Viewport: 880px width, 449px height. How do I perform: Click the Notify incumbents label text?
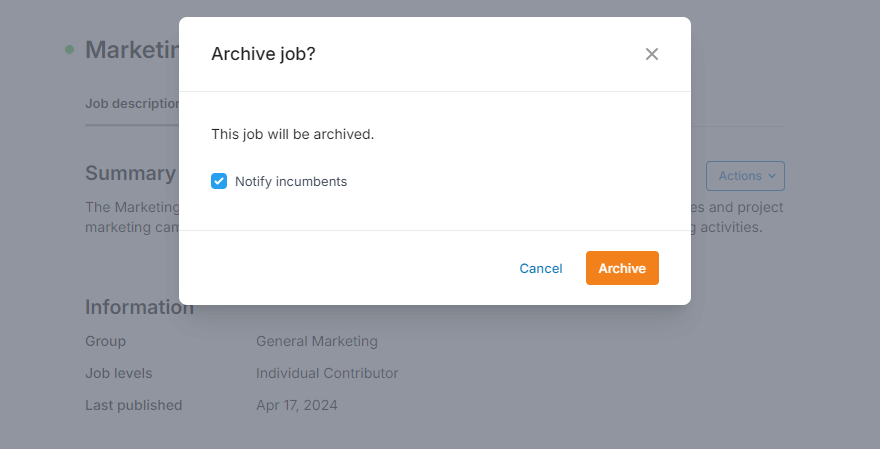(291, 181)
